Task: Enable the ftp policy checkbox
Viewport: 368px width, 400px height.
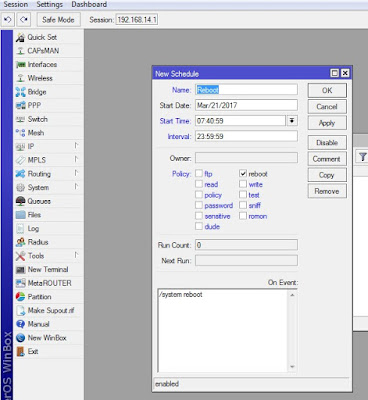Action: pyautogui.click(x=199, y=174)
